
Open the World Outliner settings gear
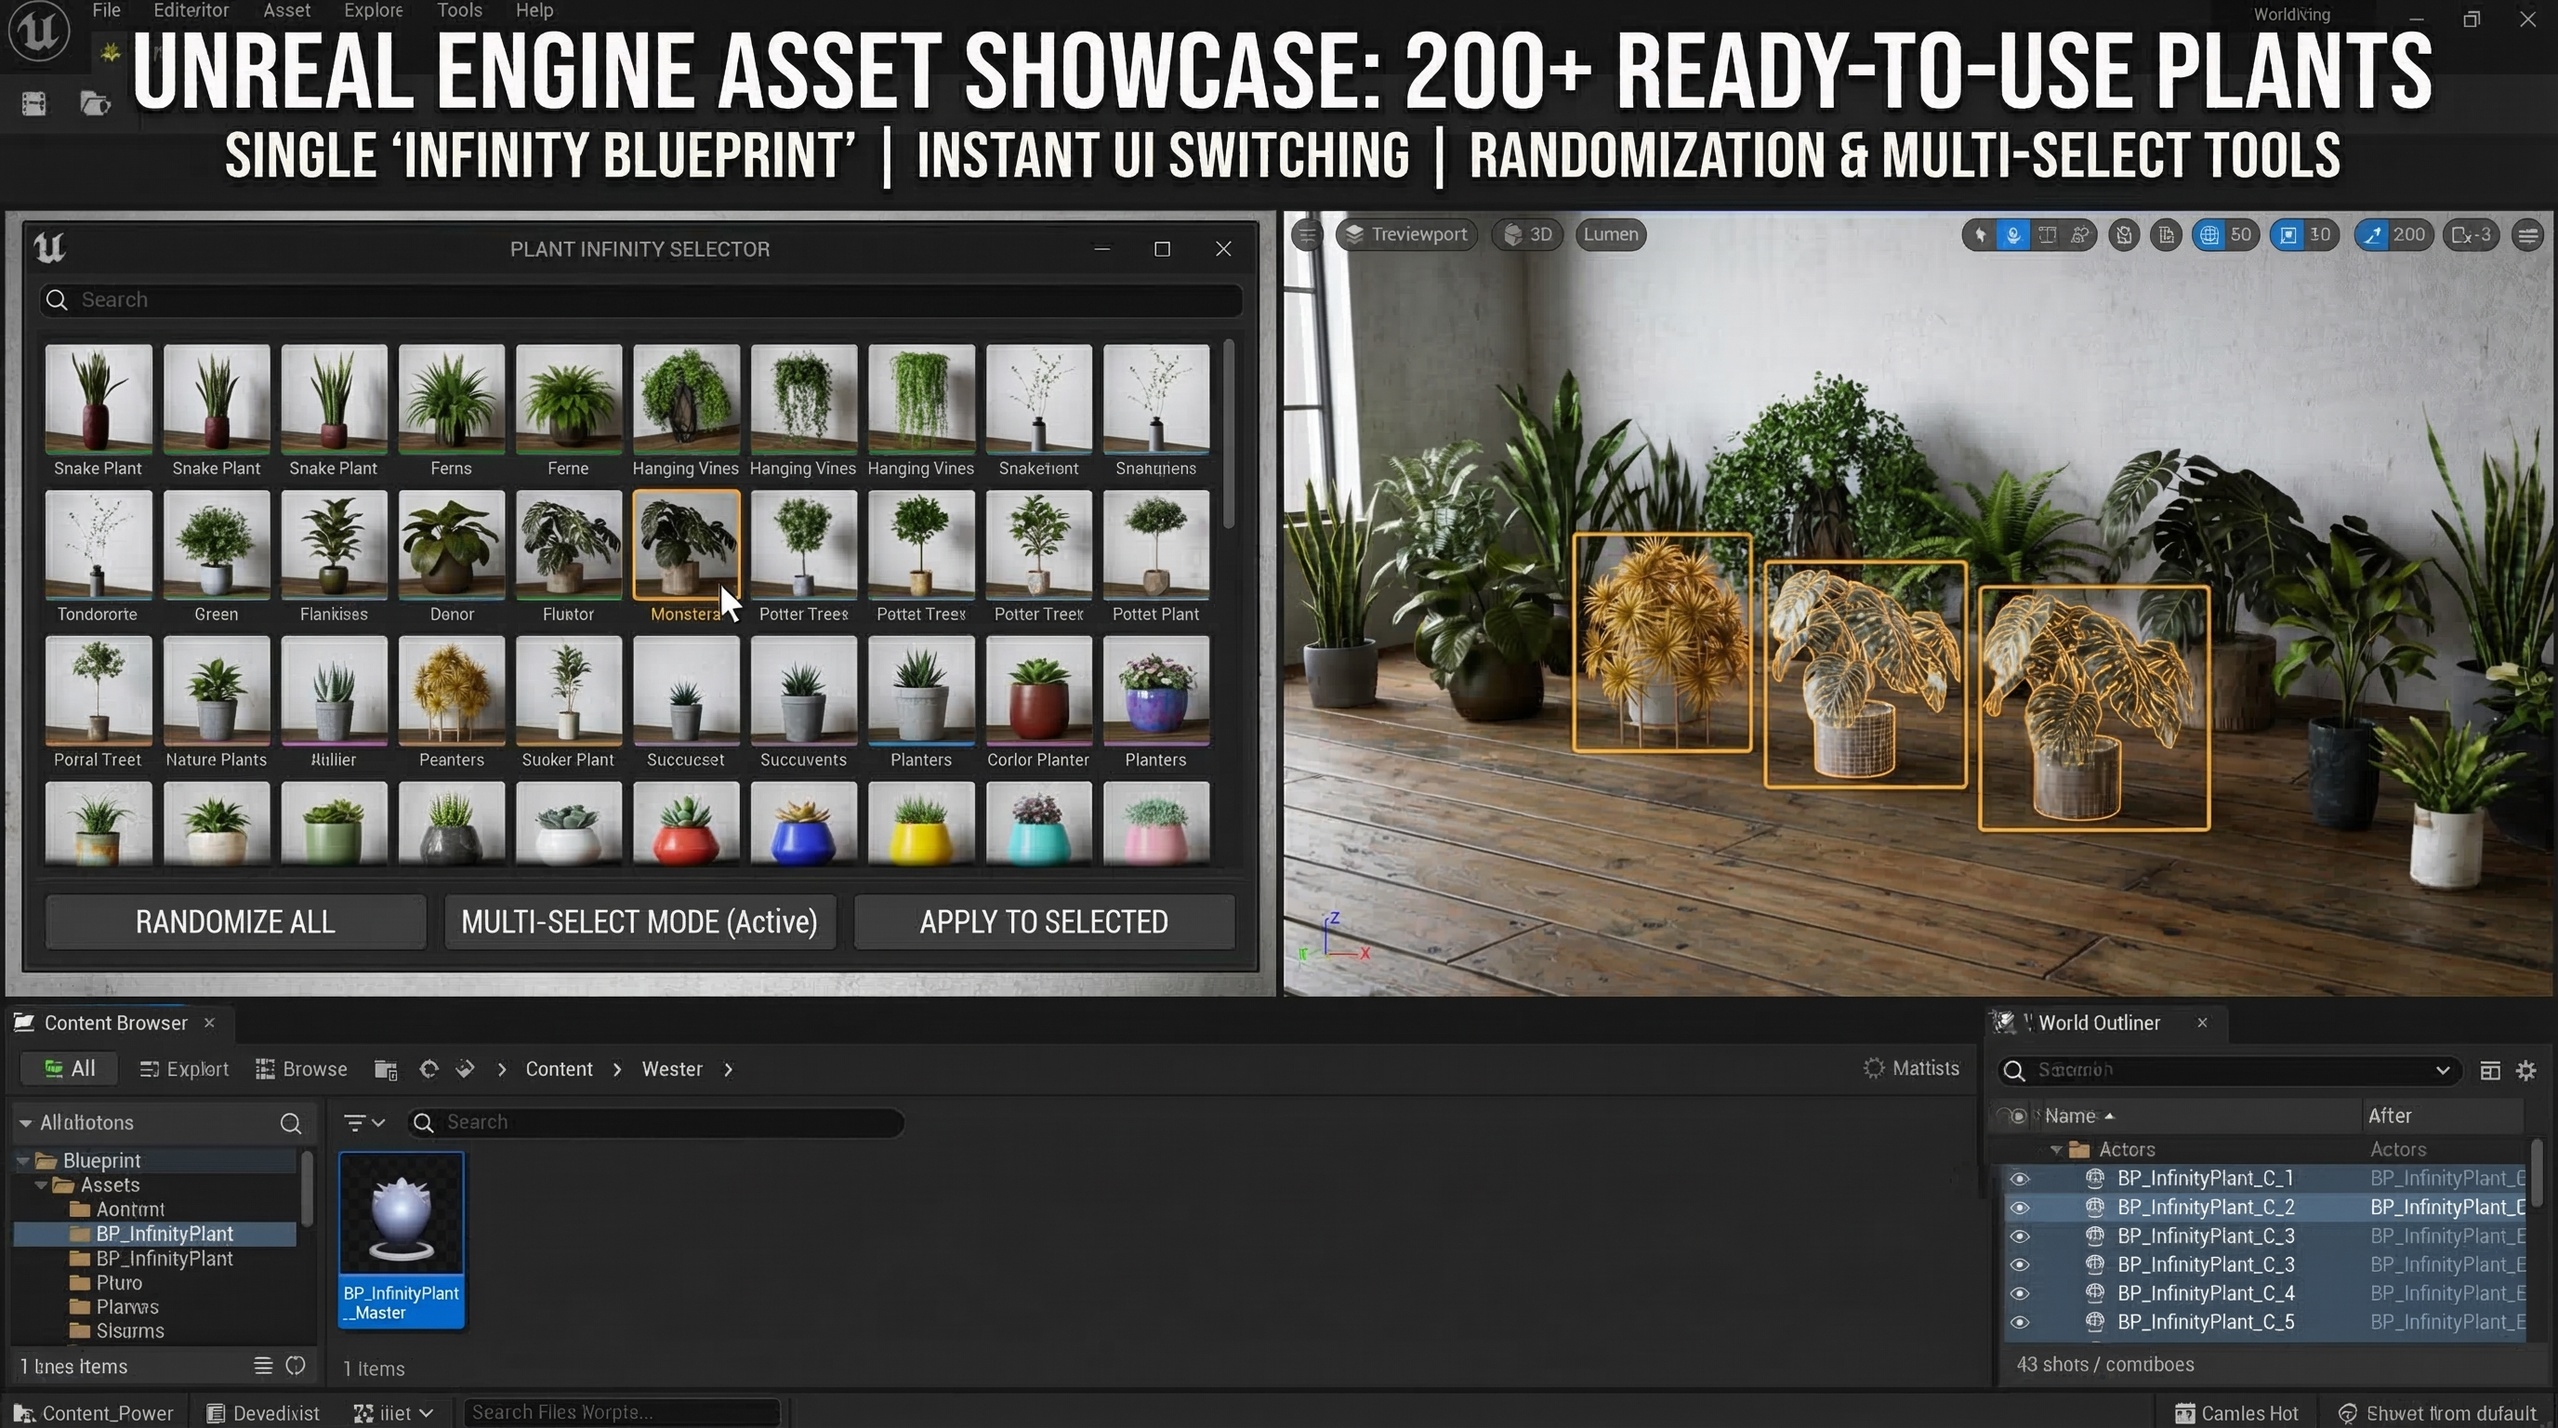coord(2526,1070)
